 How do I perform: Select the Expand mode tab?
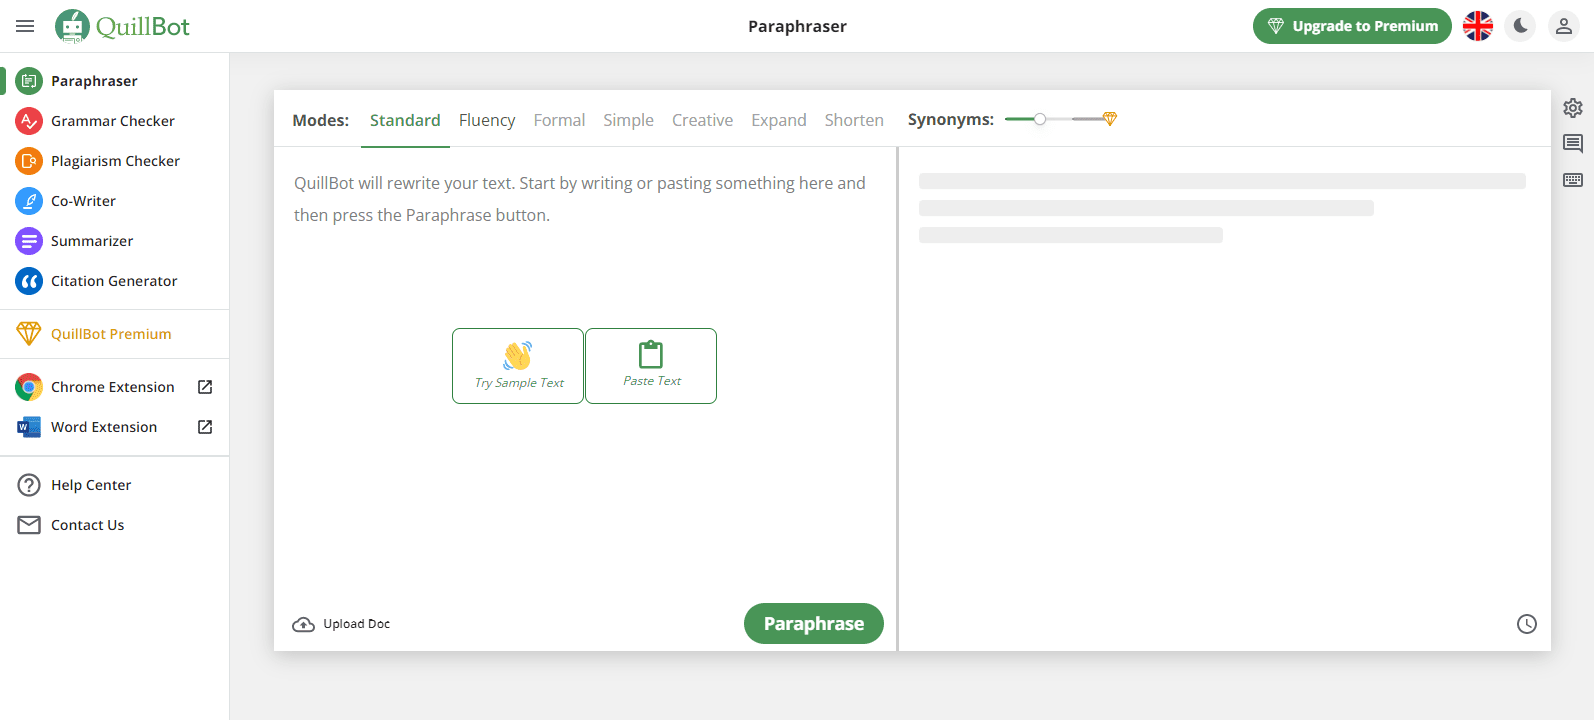(x=779, y=120)
